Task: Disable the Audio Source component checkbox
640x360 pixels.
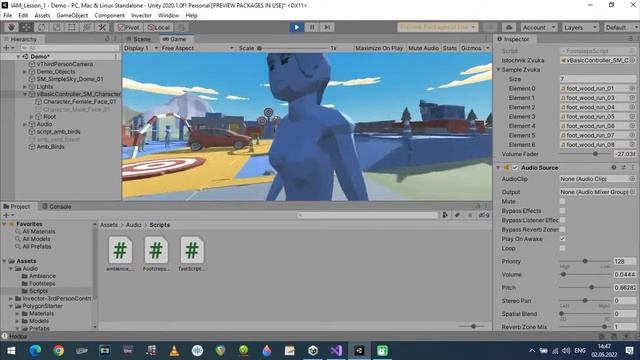Action: coord(515,168)
